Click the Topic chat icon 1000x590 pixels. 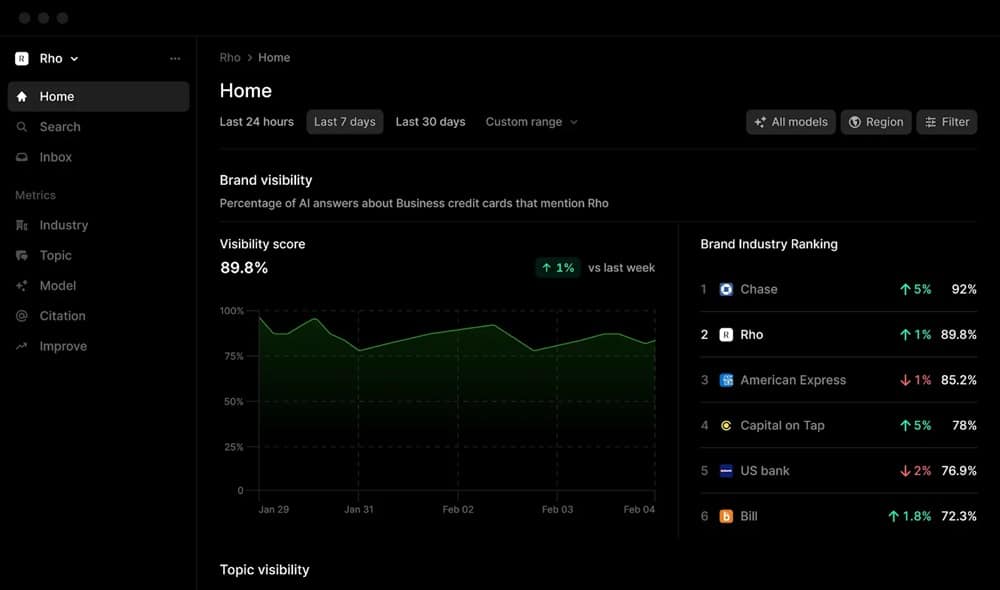(22, 255)
